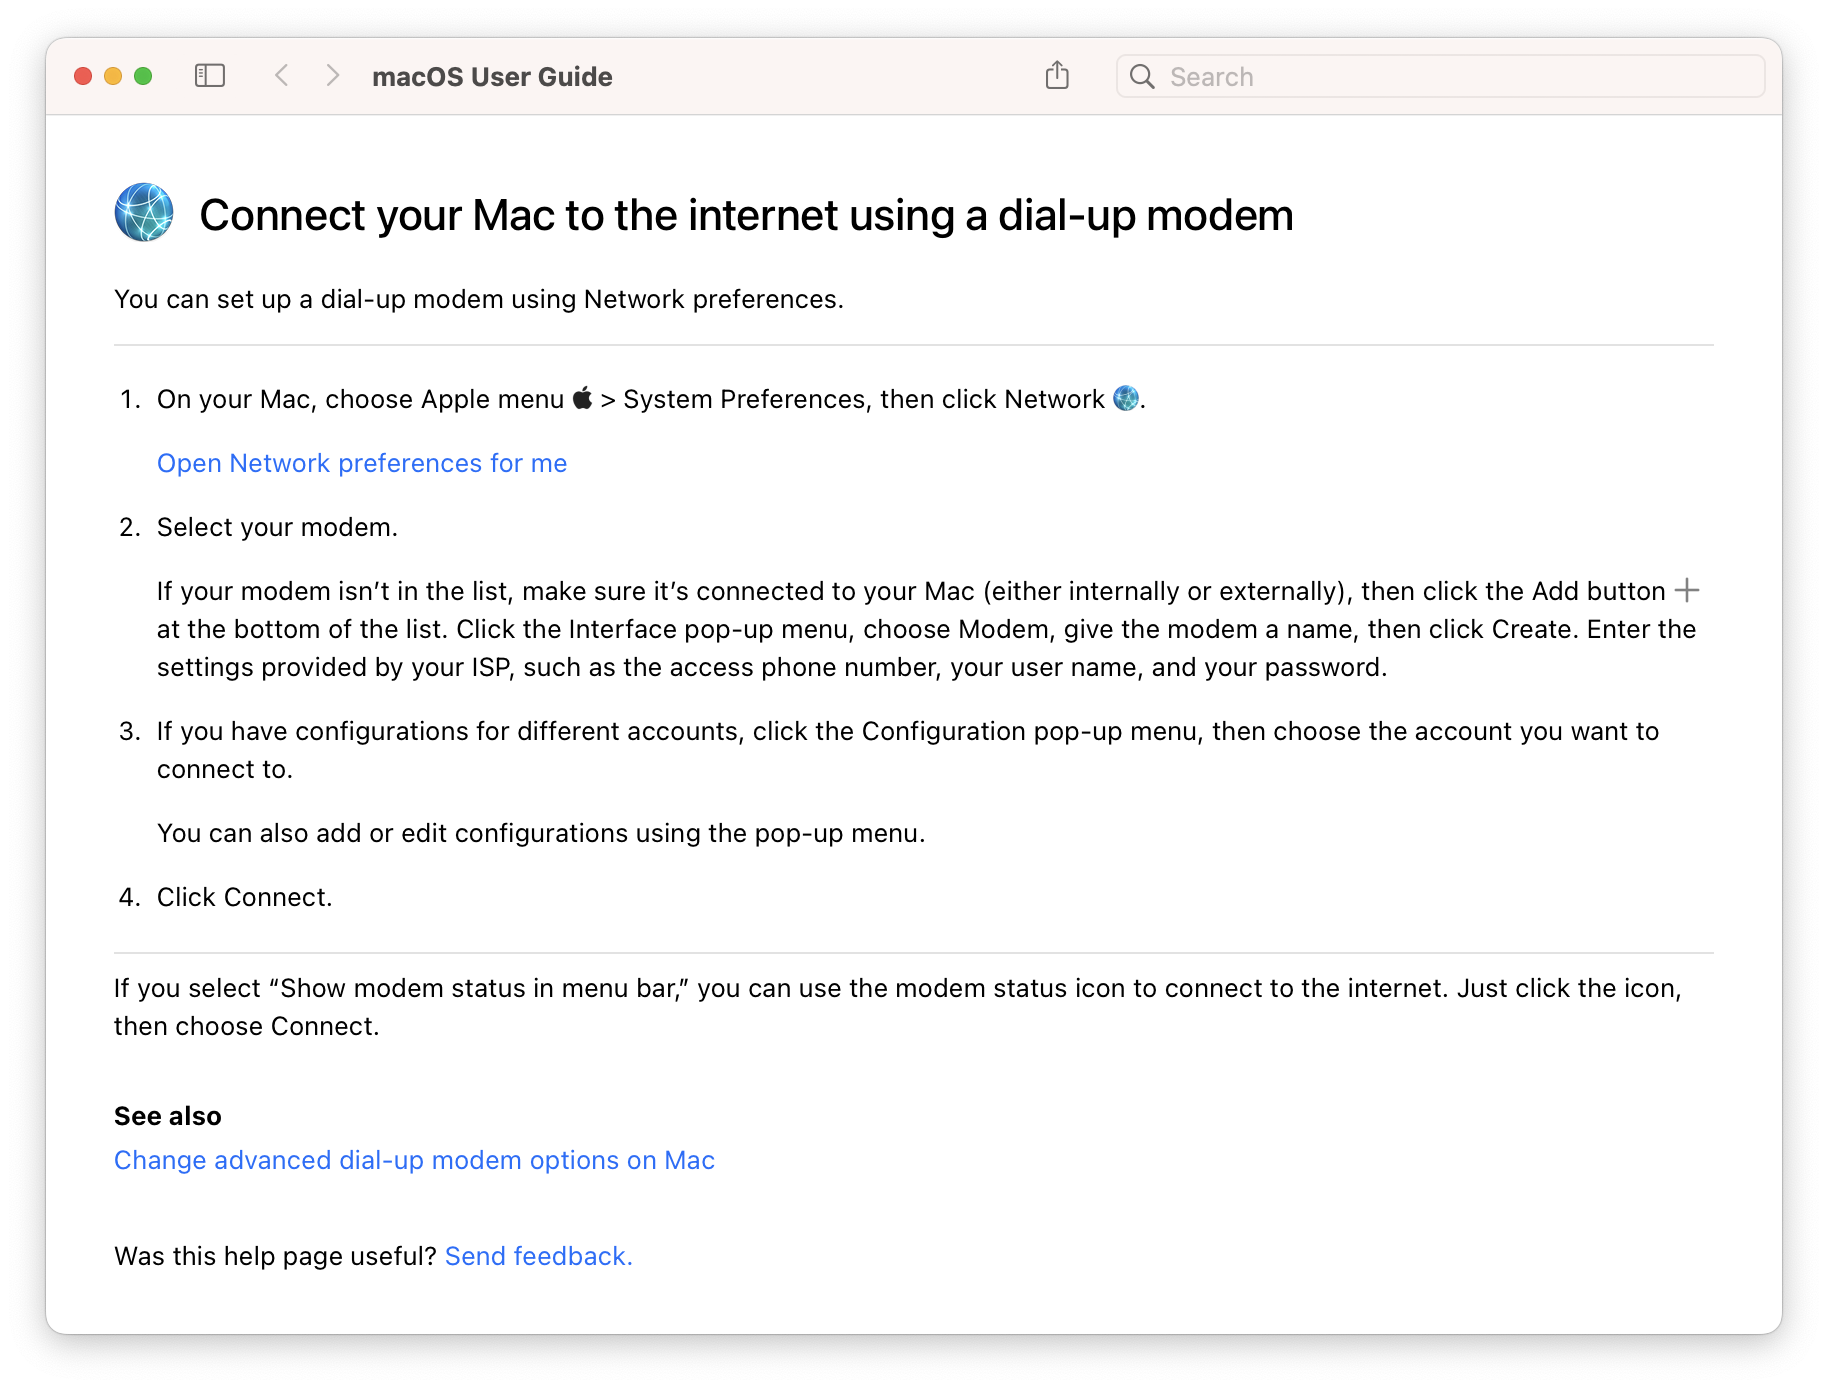1828x1388 pixels.
Task: Open the advanced dial-up modem options link
Action: pyautogui.click(x=414, y=1160)
